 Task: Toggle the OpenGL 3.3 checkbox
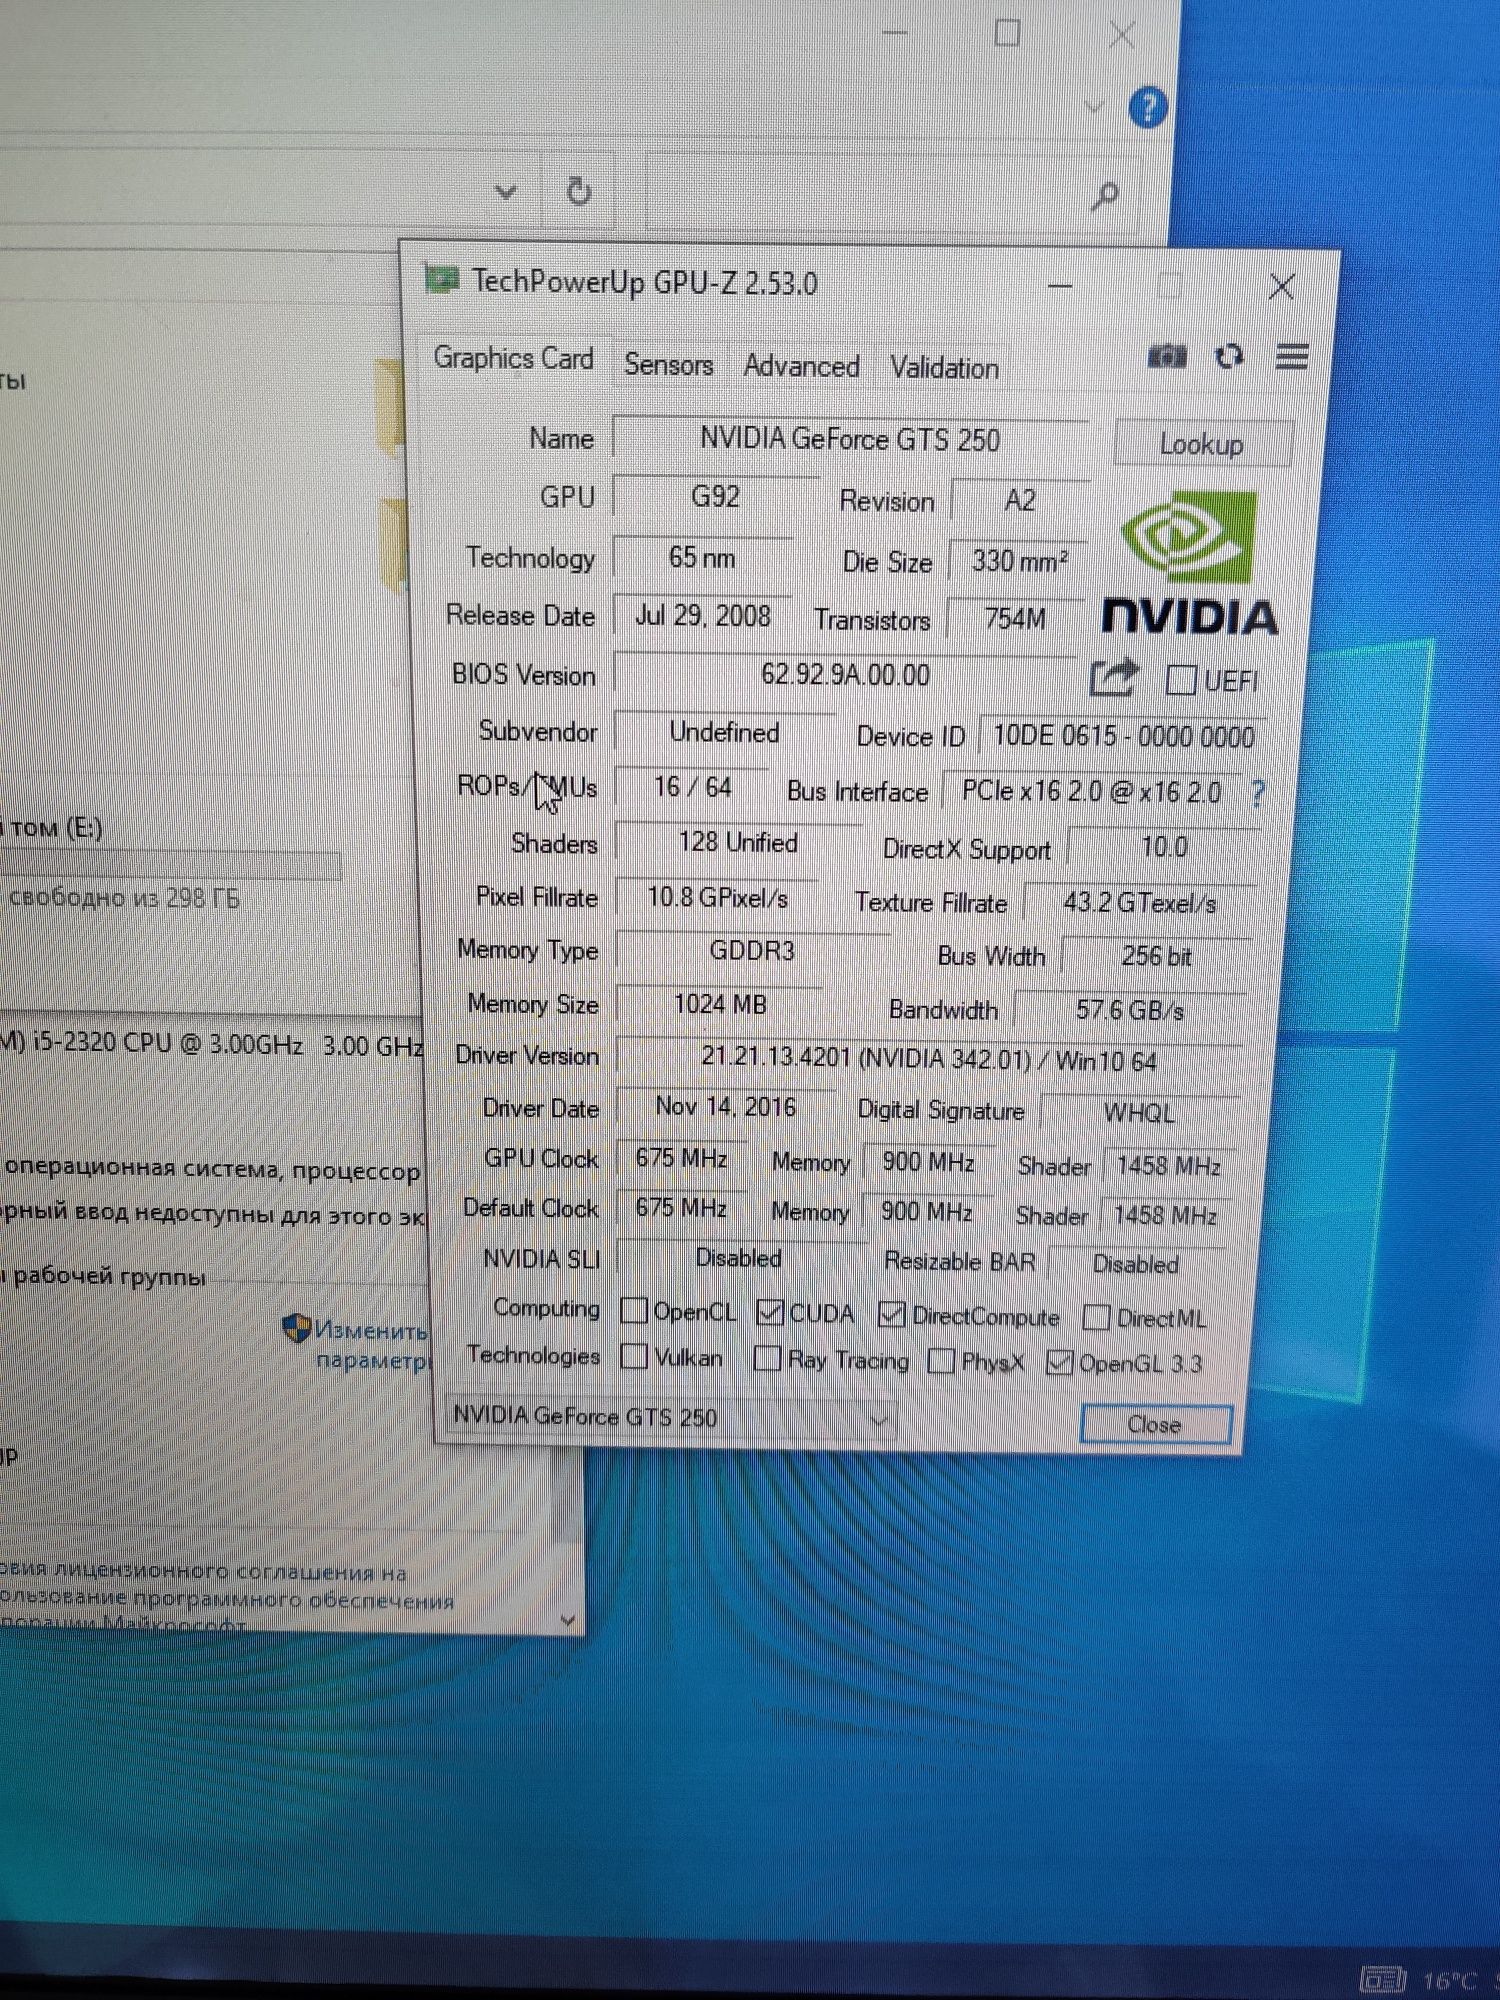[1059, 1362]
